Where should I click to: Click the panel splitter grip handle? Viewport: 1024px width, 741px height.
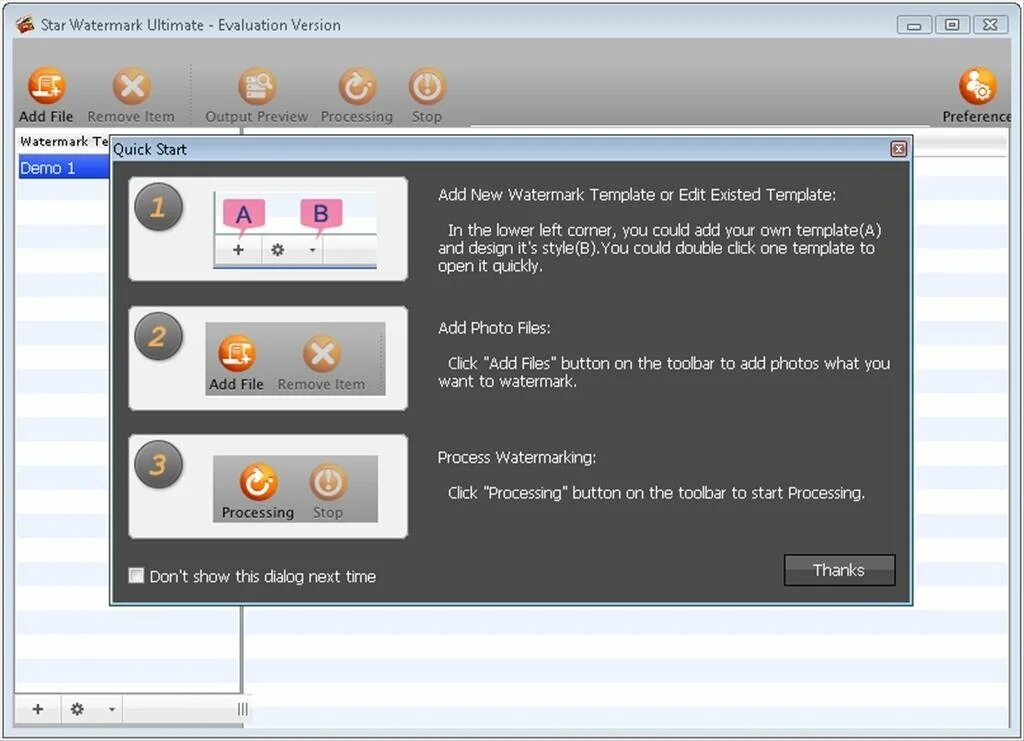click(x=242, y=709)
